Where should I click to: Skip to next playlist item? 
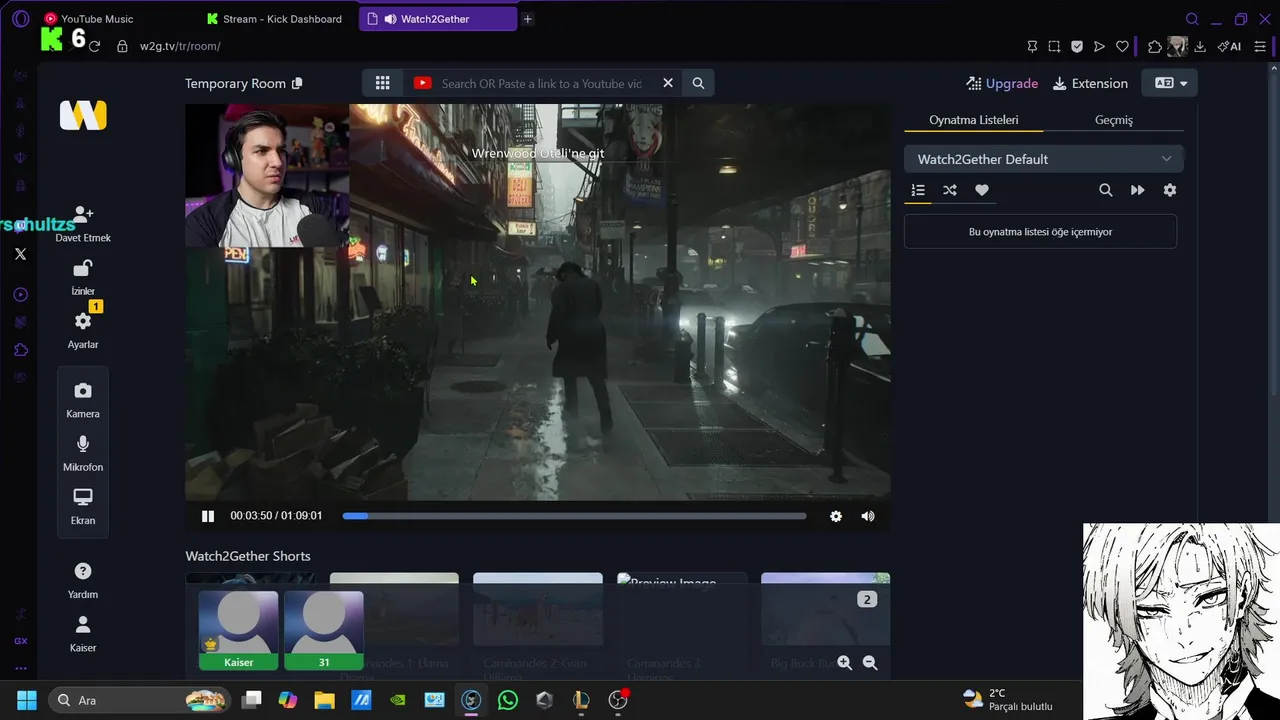1137,190
